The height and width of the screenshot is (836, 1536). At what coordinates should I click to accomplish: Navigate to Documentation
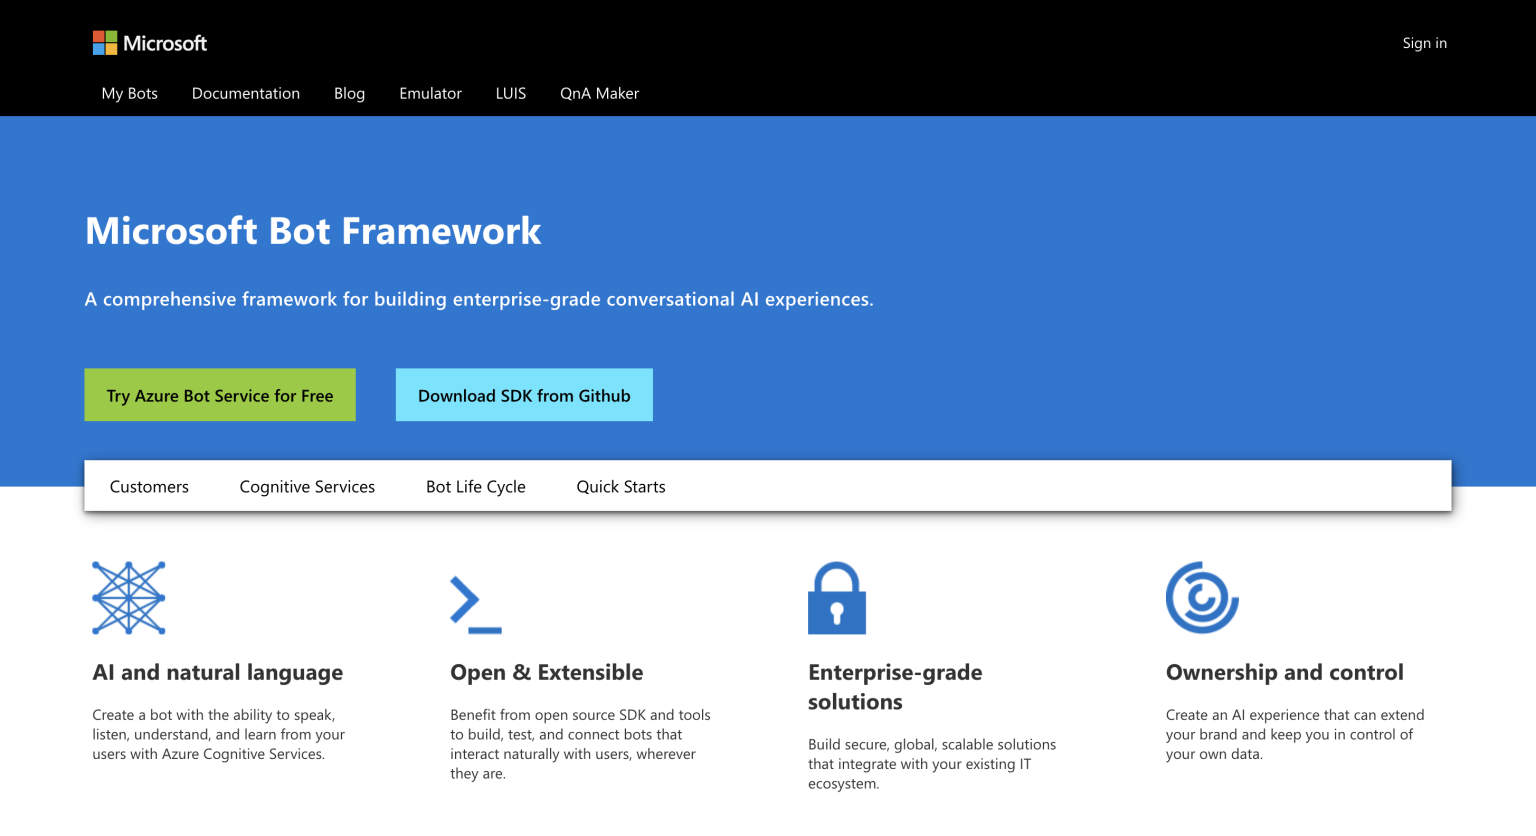point(246,93)
